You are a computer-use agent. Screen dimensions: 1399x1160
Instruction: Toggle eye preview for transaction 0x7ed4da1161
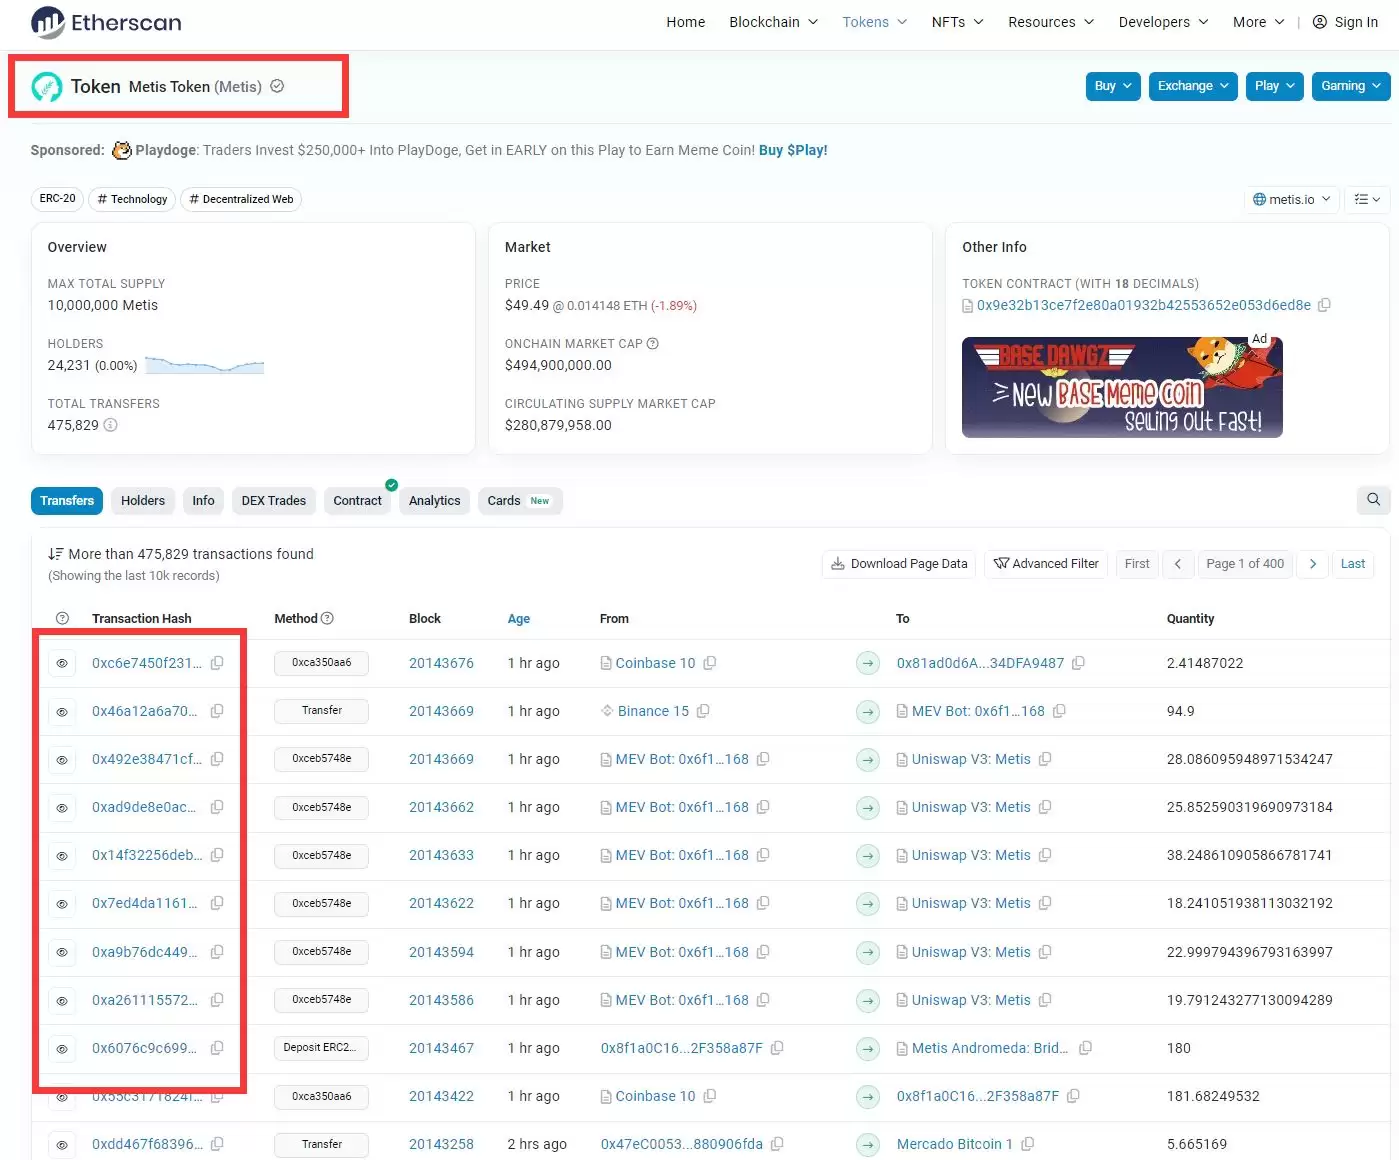pos(62,904)
